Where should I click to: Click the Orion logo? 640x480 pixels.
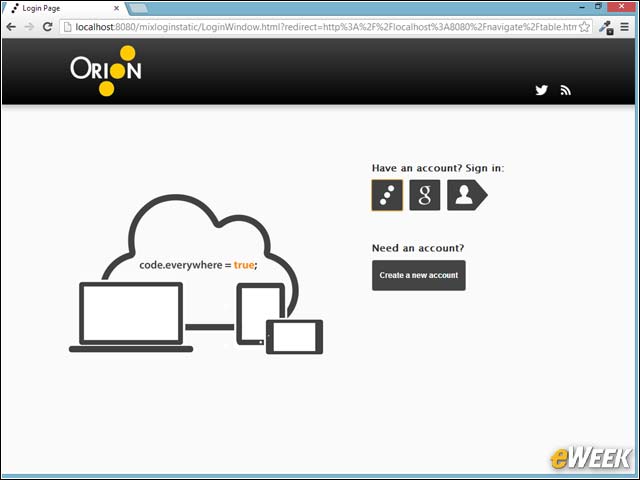[106, 71]
